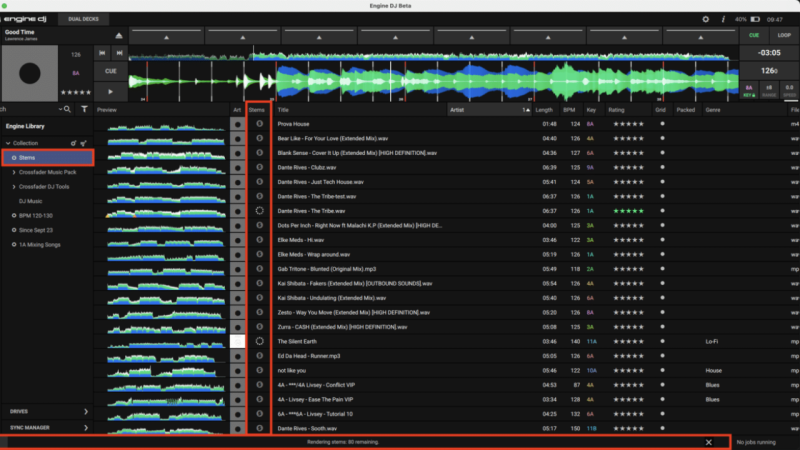
Task: Eject the loaded Good Time track
Action: pyautogui.click(x=118, y=36)
